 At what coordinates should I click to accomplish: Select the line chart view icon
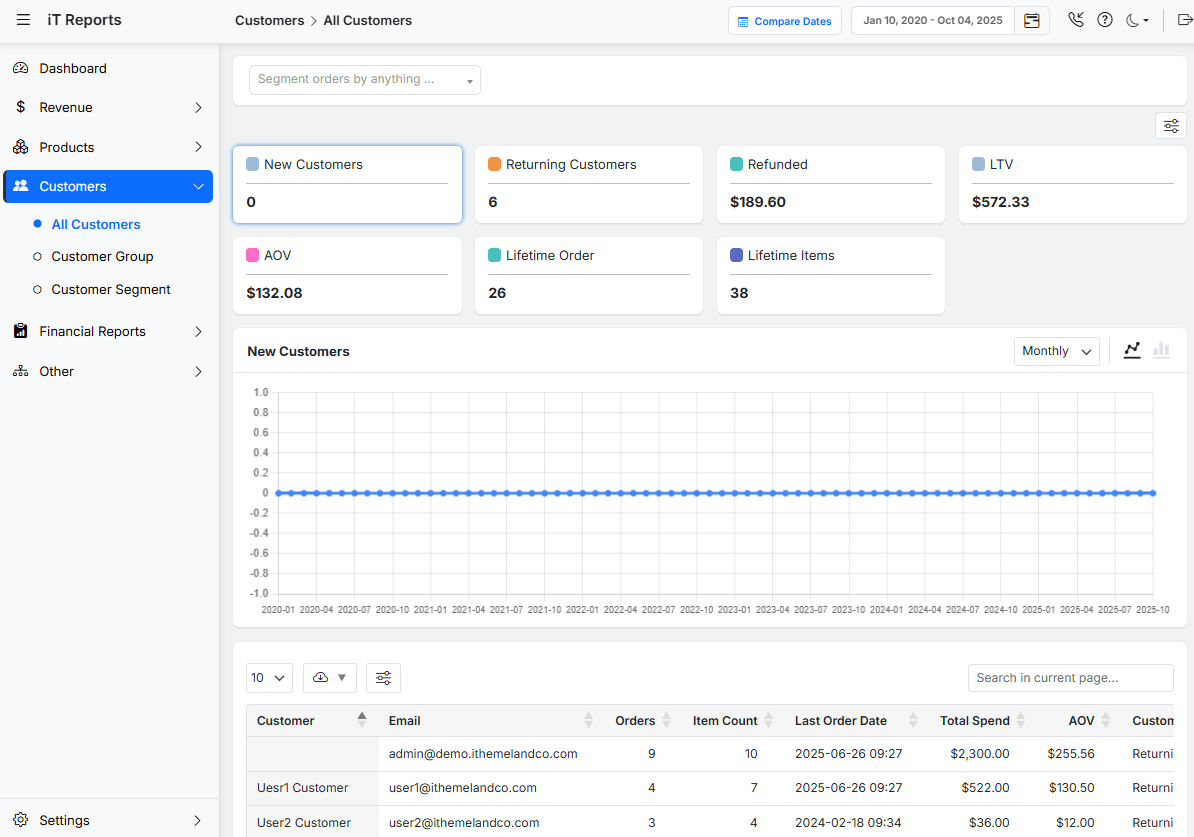[1132, 351]
